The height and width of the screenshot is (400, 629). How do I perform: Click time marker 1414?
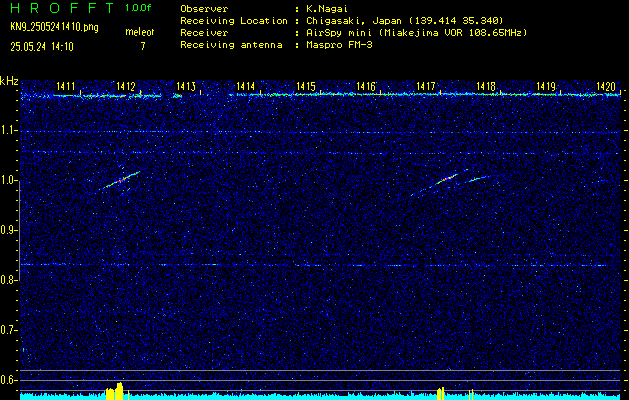click(x=246, y=86)
